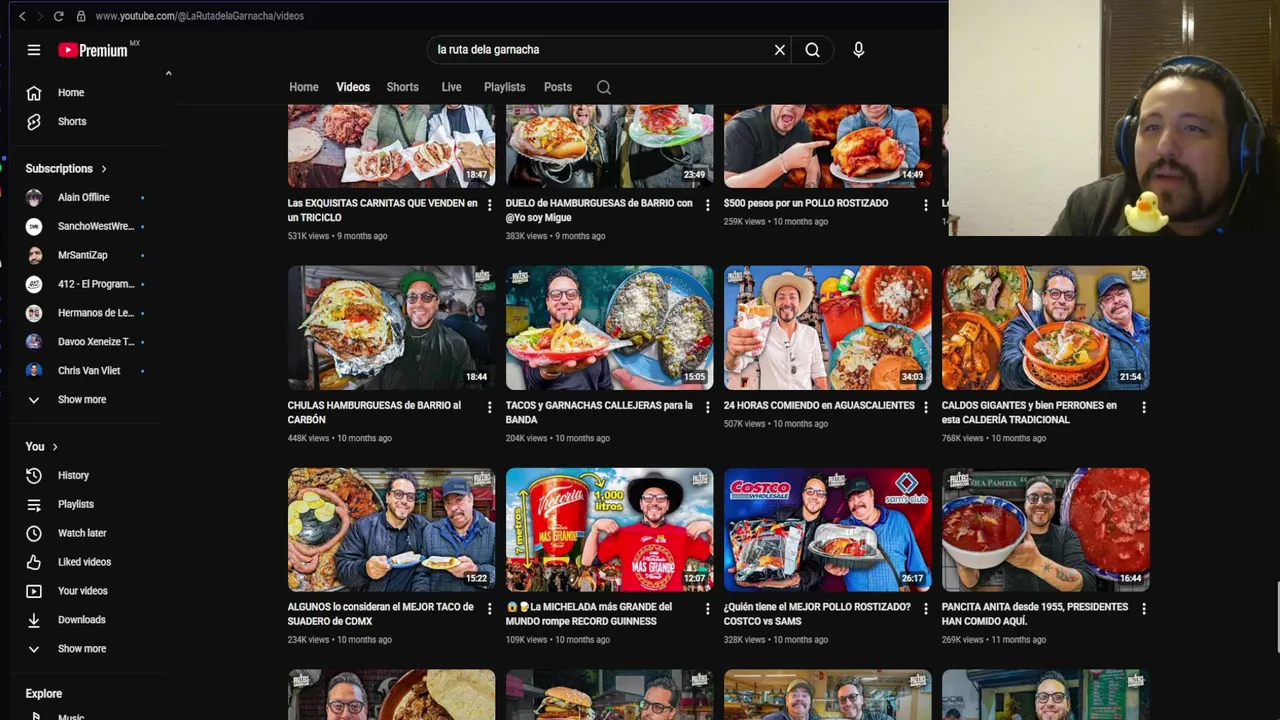Play MICHELADA más GRANDE thumbnail

pyautogui.click(x=609, y=530)
